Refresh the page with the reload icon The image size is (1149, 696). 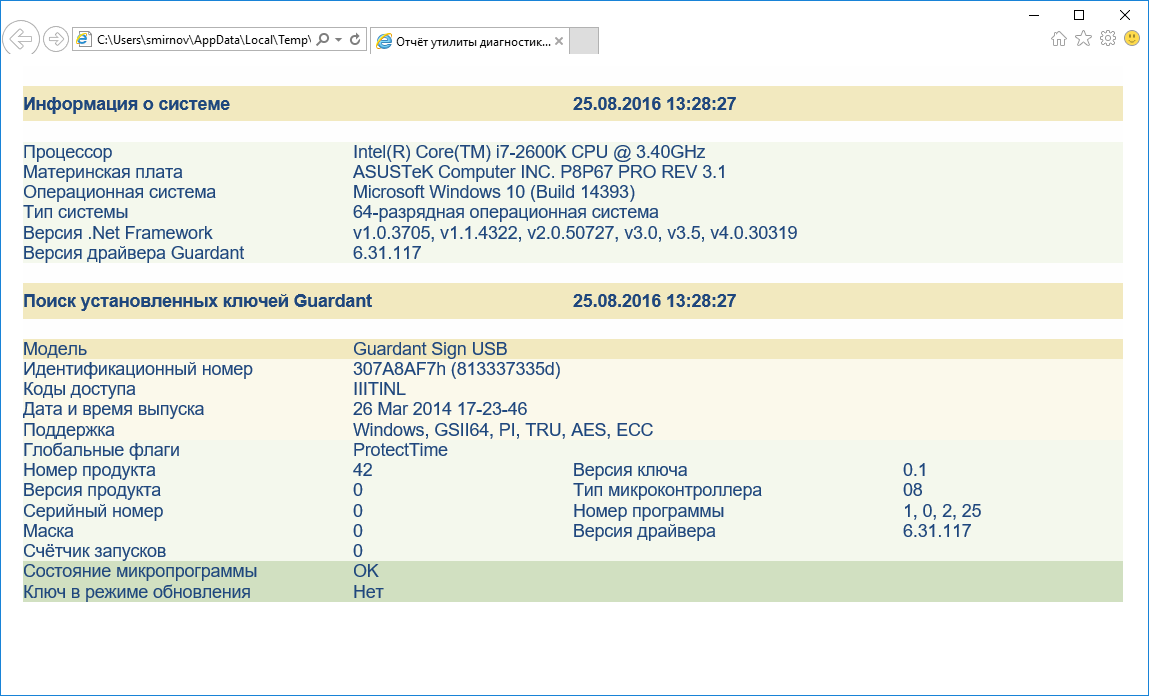pyautogui.click(x=355, y=40)
